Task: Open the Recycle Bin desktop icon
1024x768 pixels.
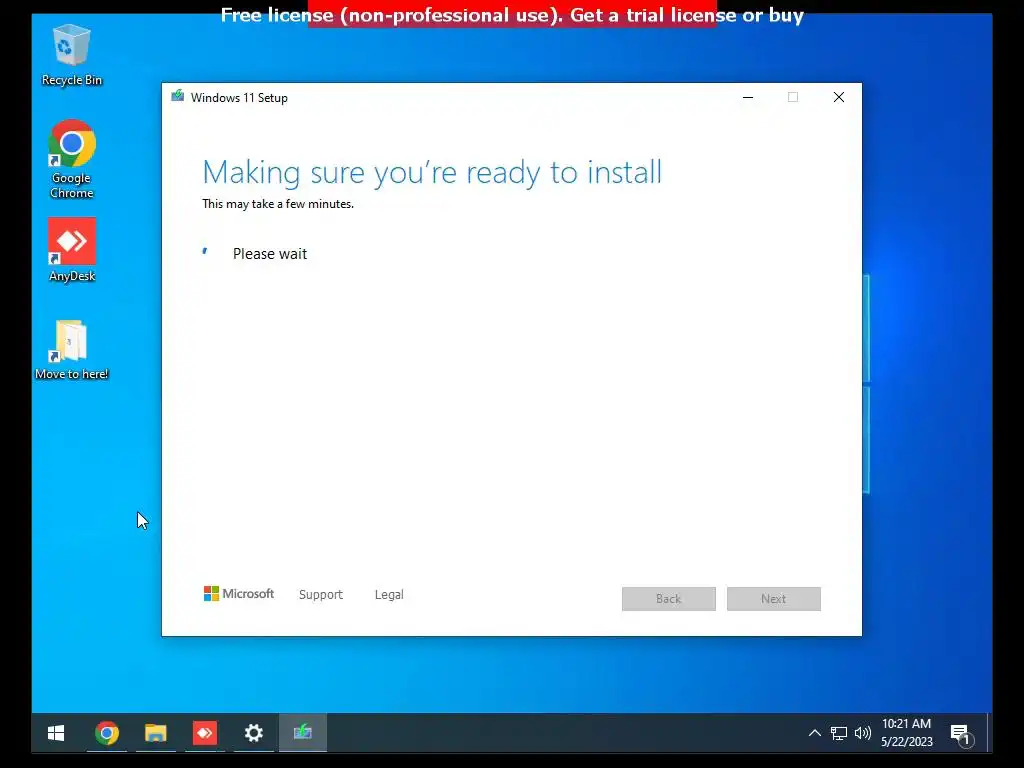Action: pyautogui.click(x=72, y=55)
